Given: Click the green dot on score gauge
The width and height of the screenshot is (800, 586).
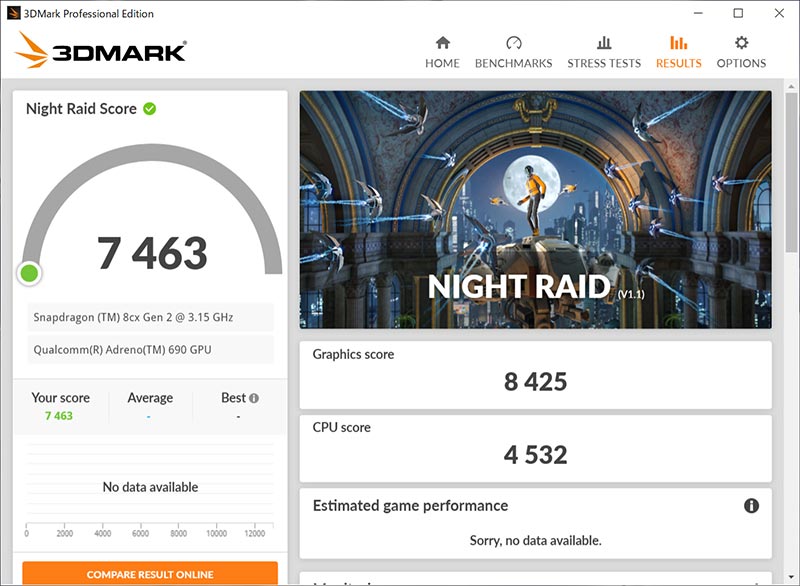Looking at the screenshot, I should point(29,272).
